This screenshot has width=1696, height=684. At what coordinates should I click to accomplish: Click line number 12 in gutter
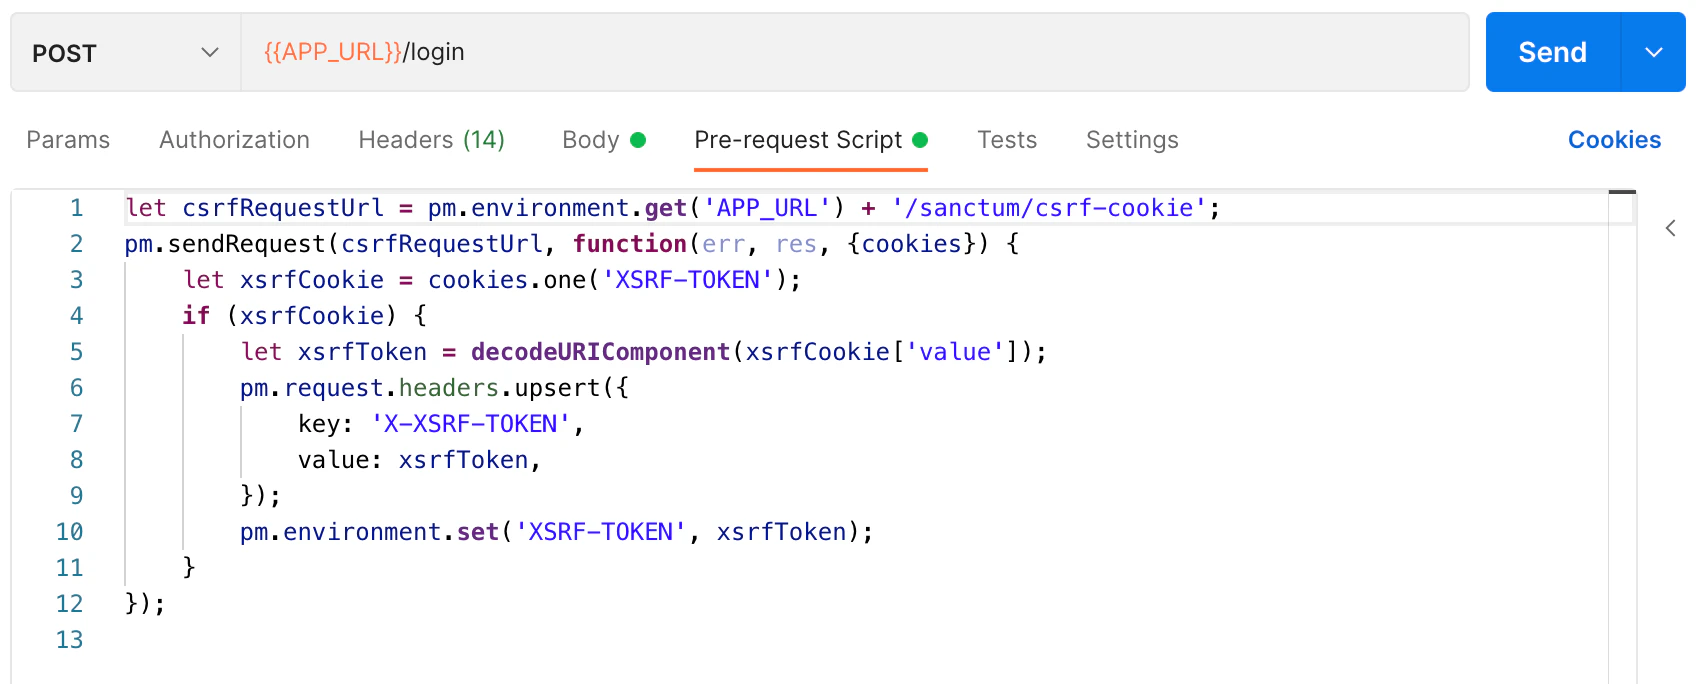pos(69,604)
